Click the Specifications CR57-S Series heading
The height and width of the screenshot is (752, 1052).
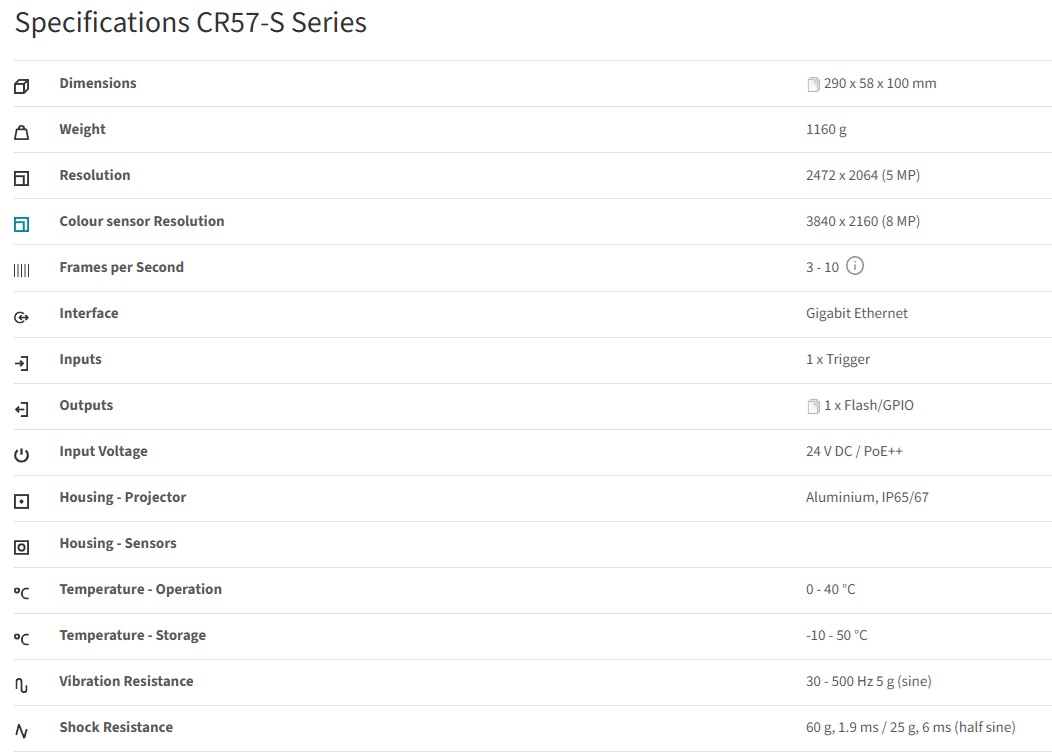point(191,23)
